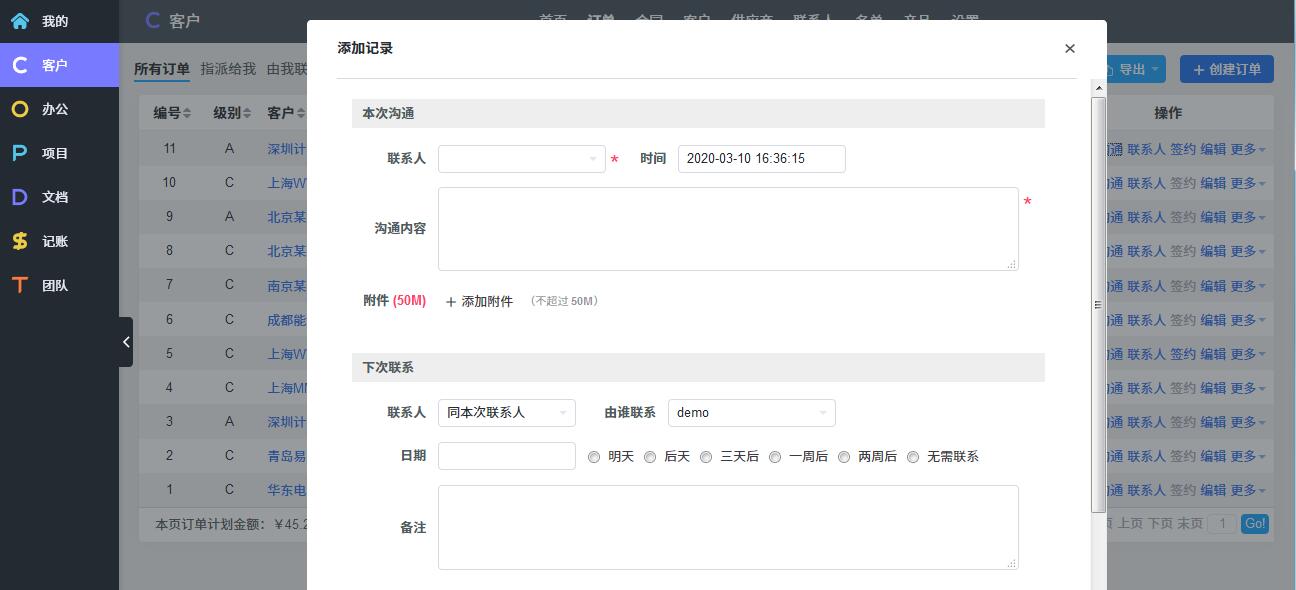Select the 明天 radio button

pos(594,457)
